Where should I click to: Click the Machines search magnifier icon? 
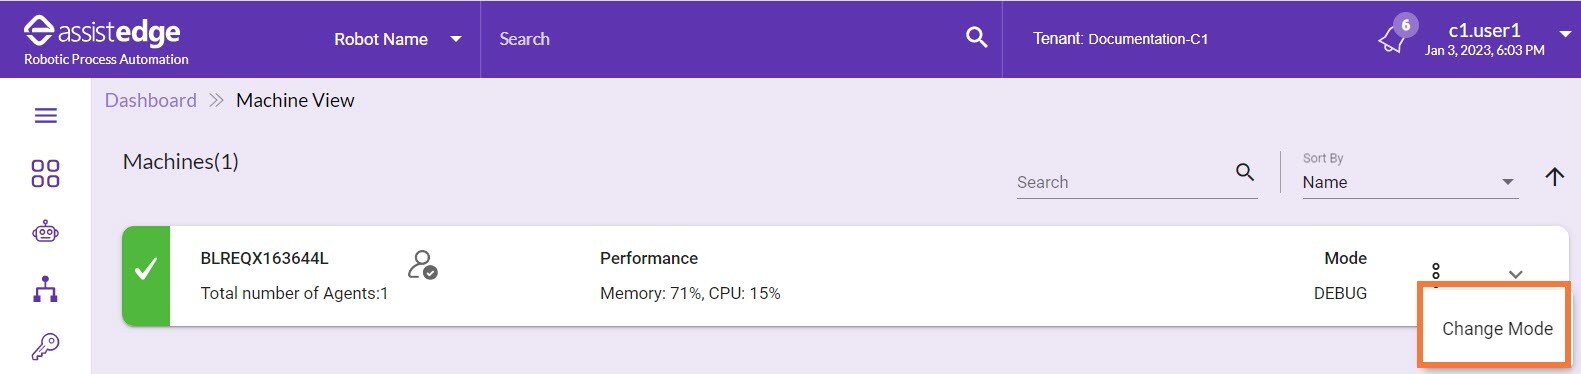coord(1245,172)
